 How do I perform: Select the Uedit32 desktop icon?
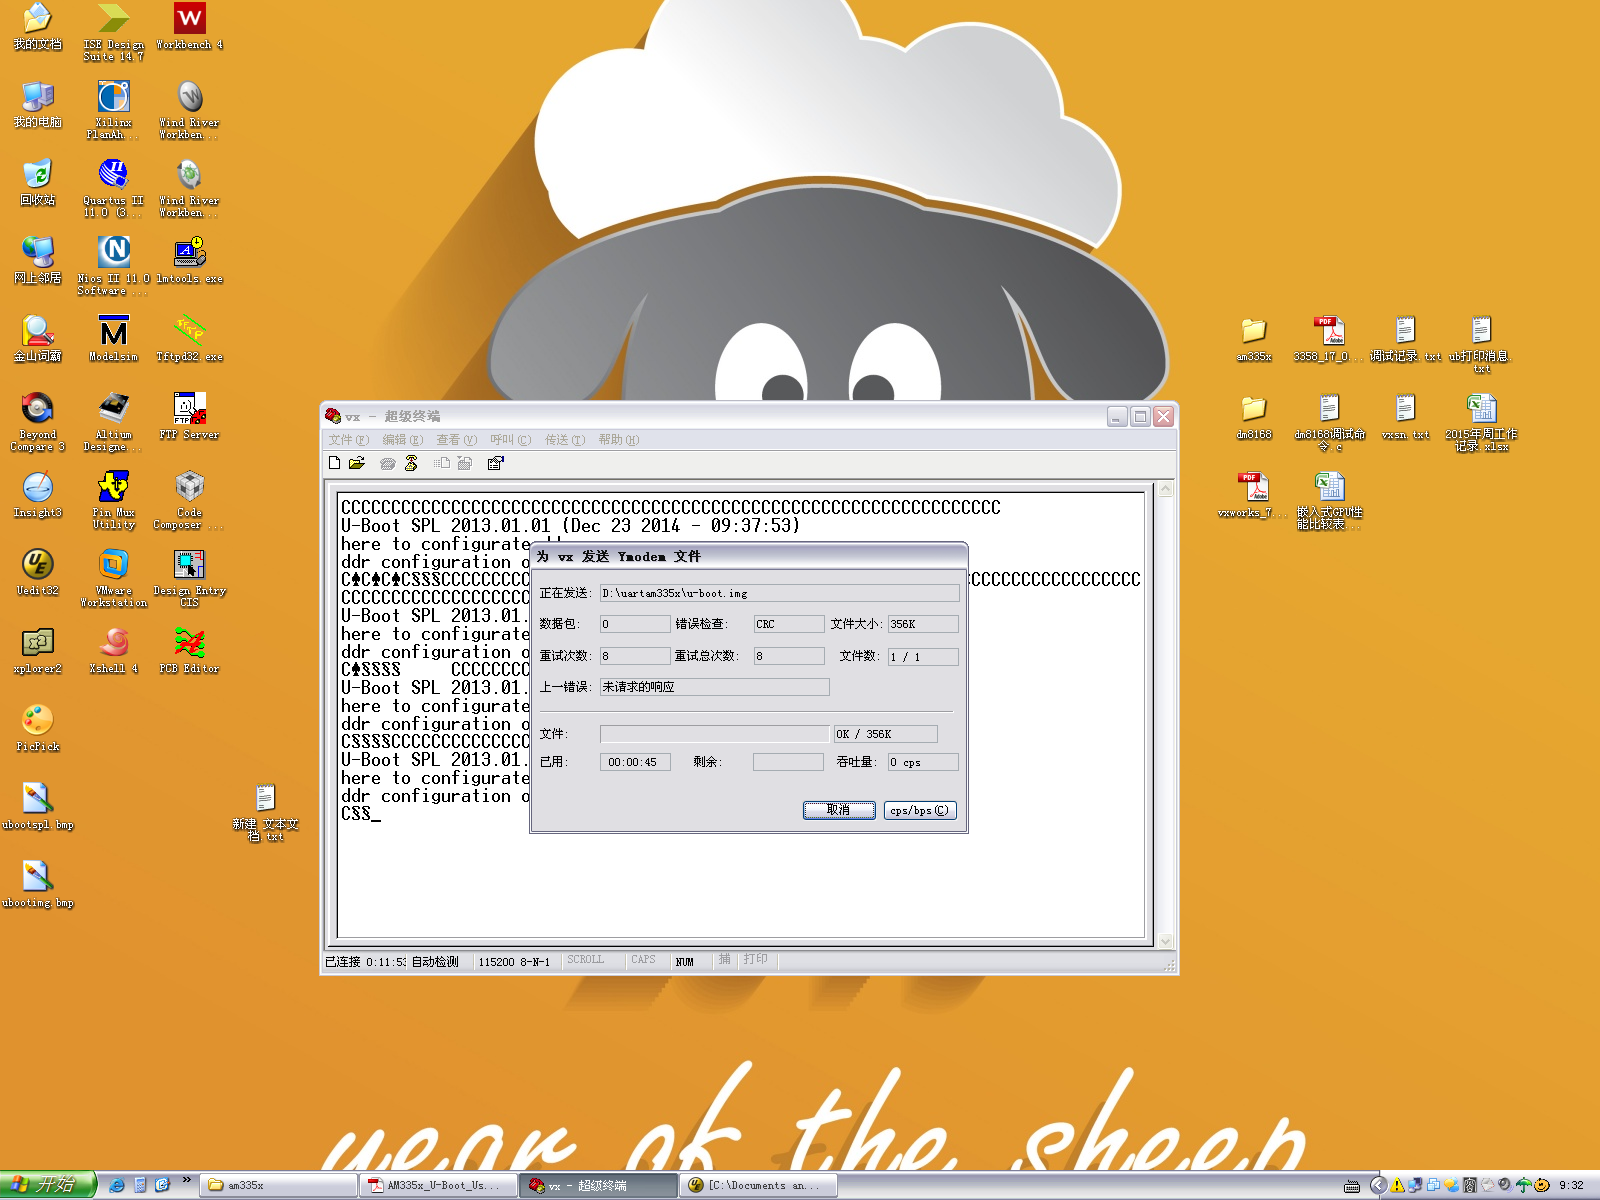(37, 573)
